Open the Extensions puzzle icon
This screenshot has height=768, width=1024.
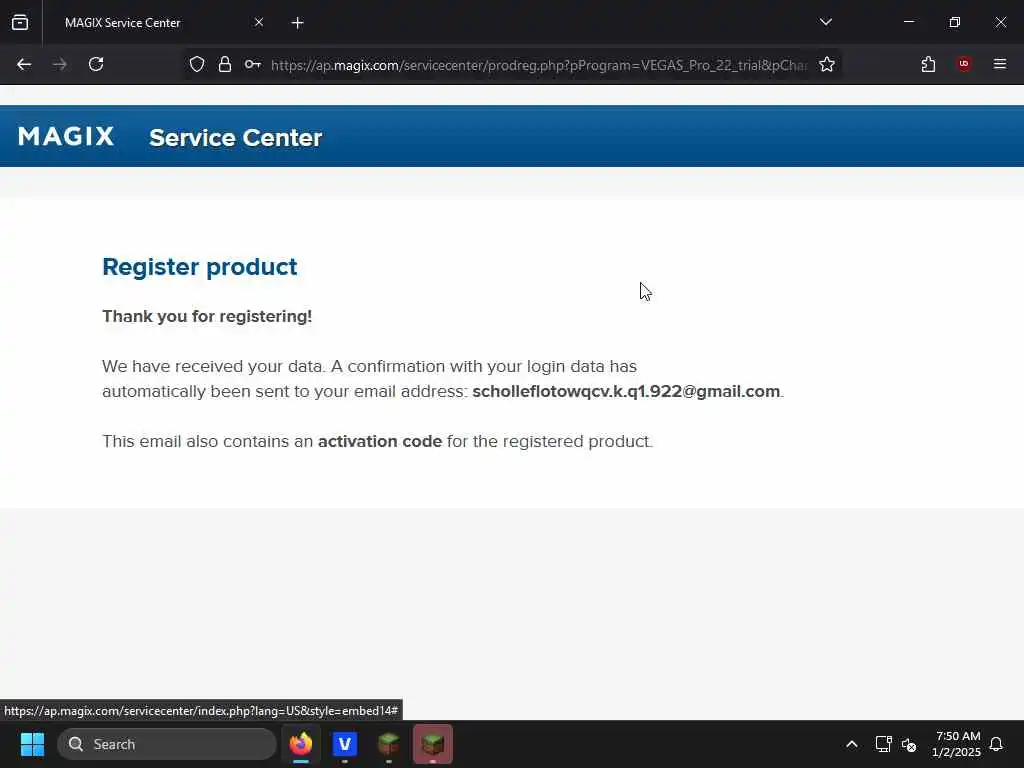(x=928, y=64)
